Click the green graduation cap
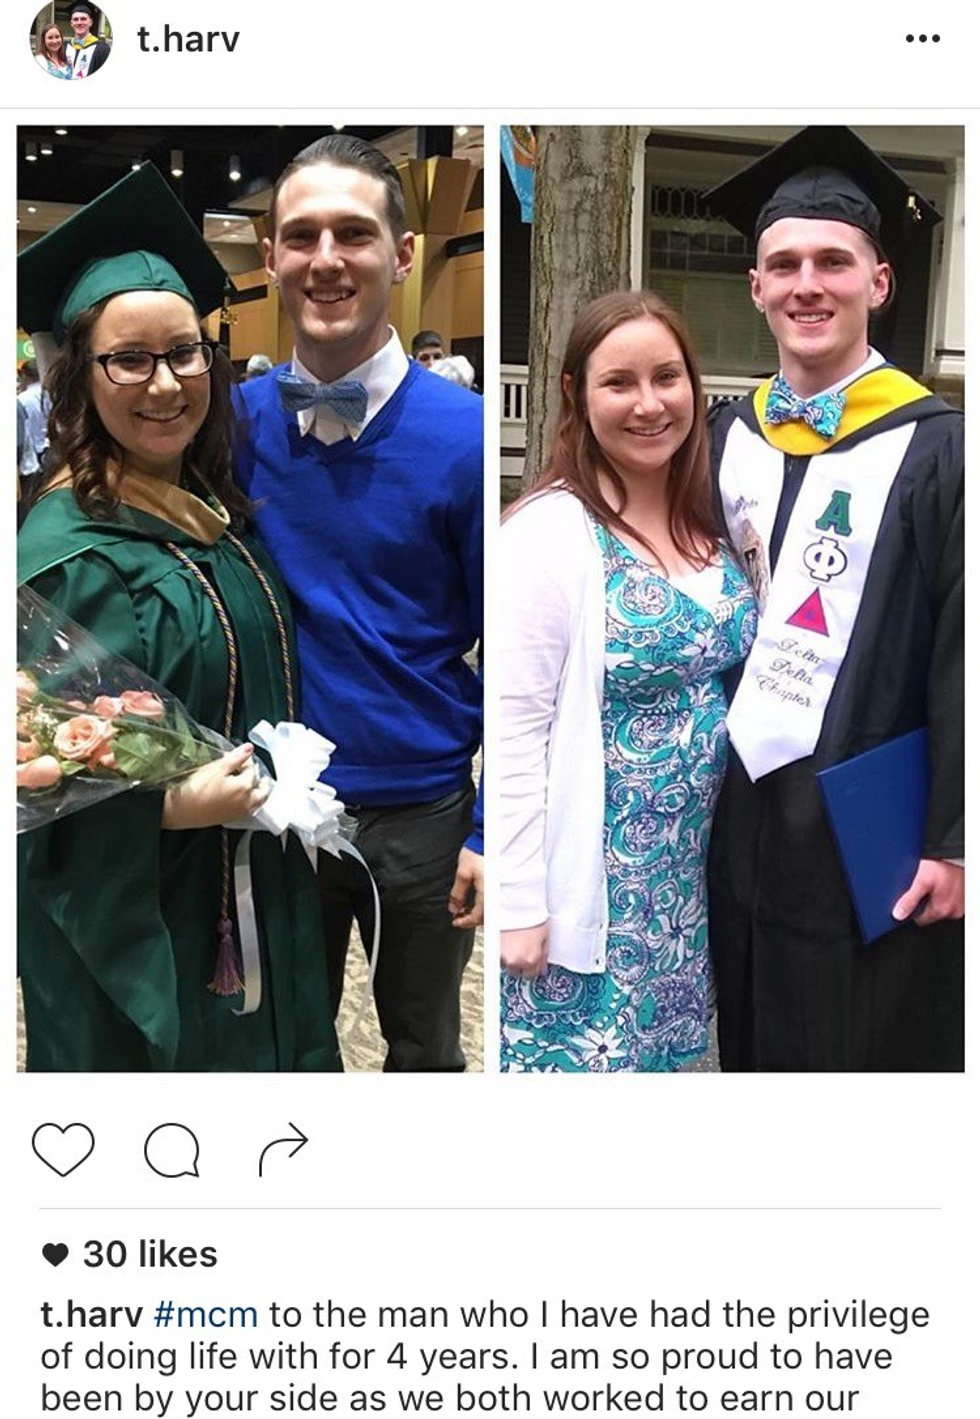The width and height of the screenshot is (980, 1419). [x=120, y=250]
